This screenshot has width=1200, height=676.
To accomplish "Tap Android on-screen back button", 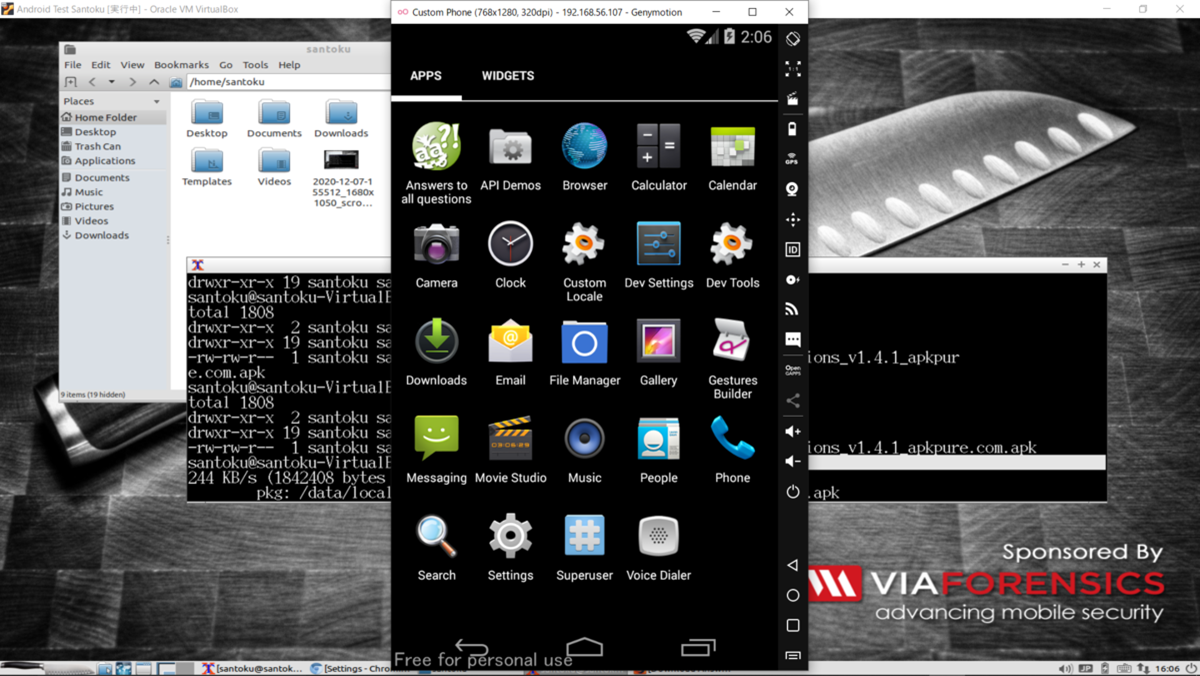I will (x=471, y=646).
